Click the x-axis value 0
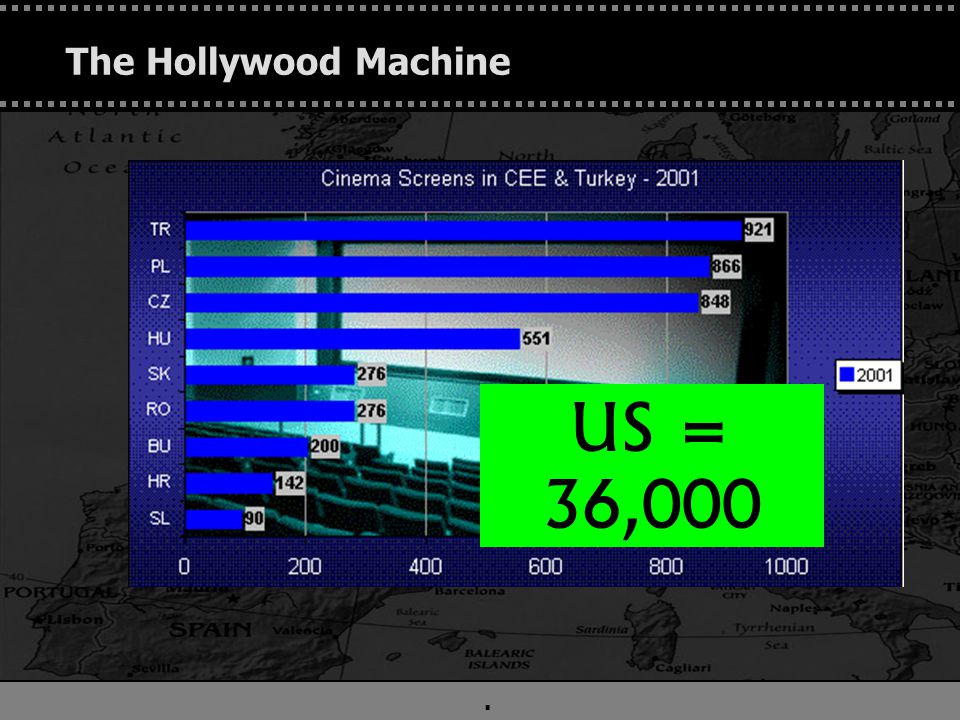The width and height of the screenshot is (960, 720). coord(184,567)
